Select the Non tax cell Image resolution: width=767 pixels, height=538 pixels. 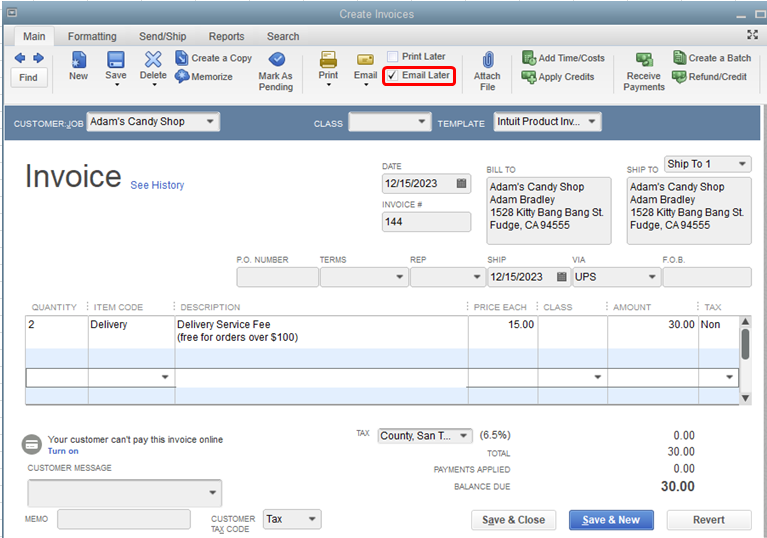point(718,332)
